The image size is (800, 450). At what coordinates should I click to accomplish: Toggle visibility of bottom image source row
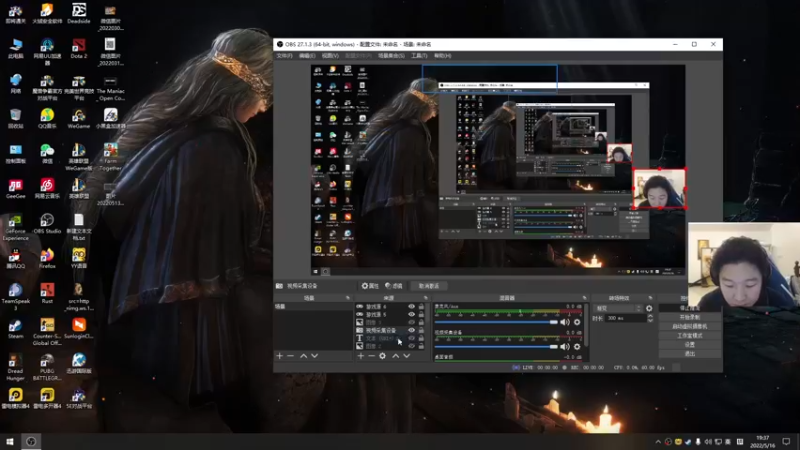(x=411, y=346)
